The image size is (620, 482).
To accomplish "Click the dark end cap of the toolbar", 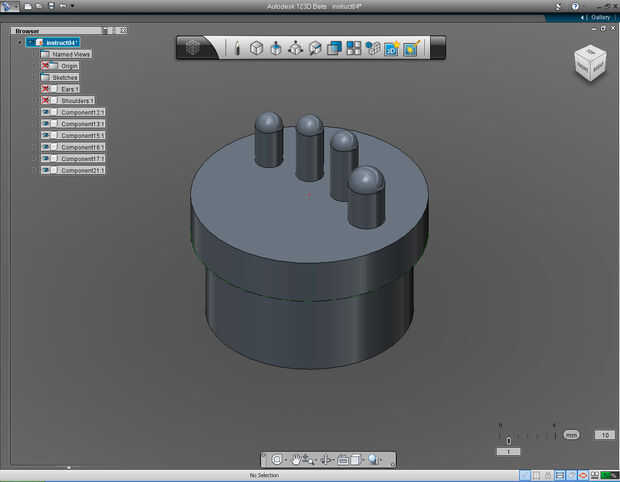I will tap(438, 48).
